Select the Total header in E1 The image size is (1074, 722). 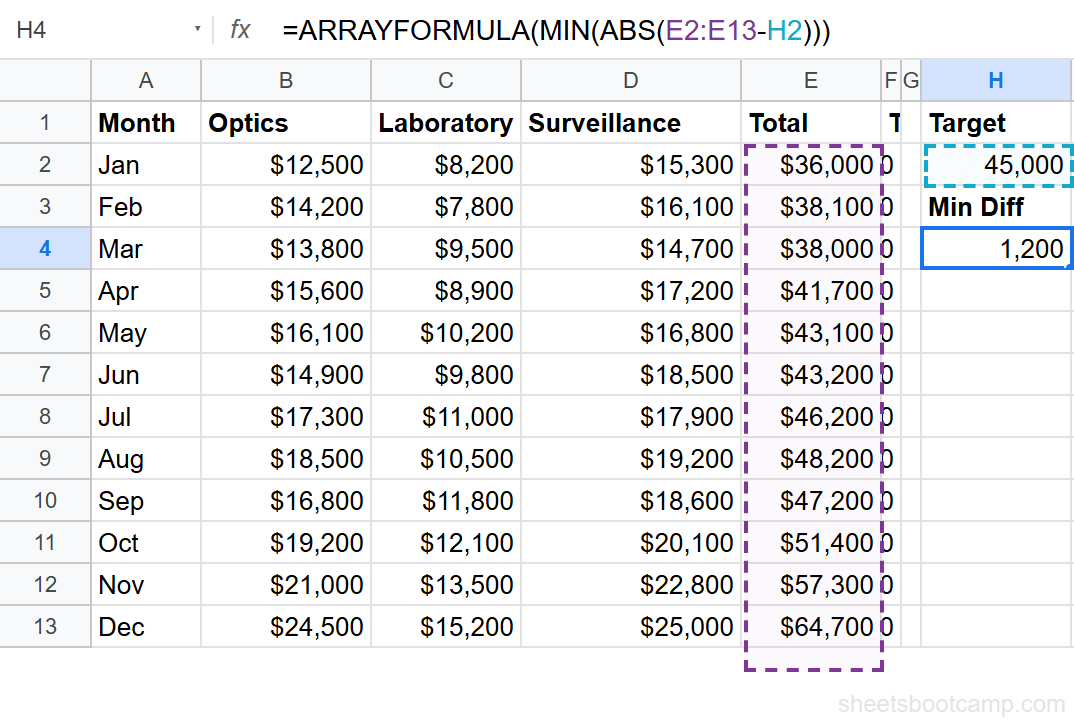810,122
